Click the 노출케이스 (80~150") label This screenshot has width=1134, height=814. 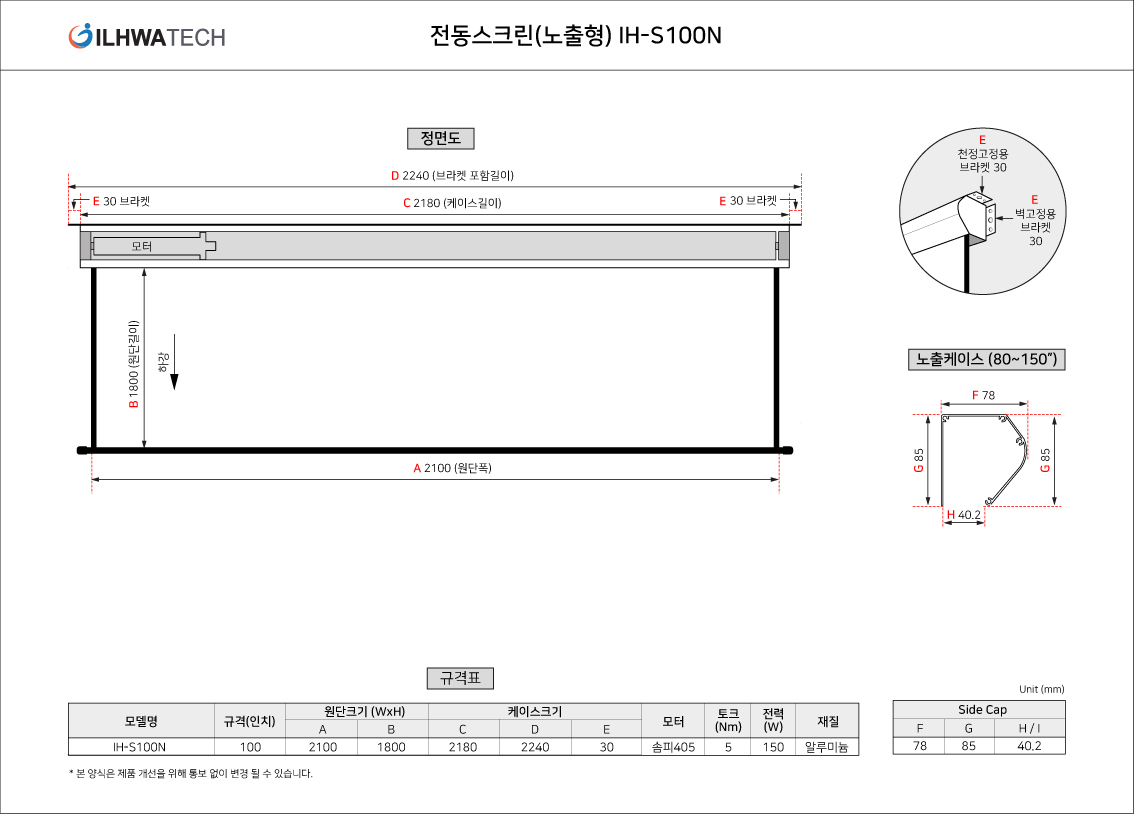pyautogui.click(x=986, y=359)
